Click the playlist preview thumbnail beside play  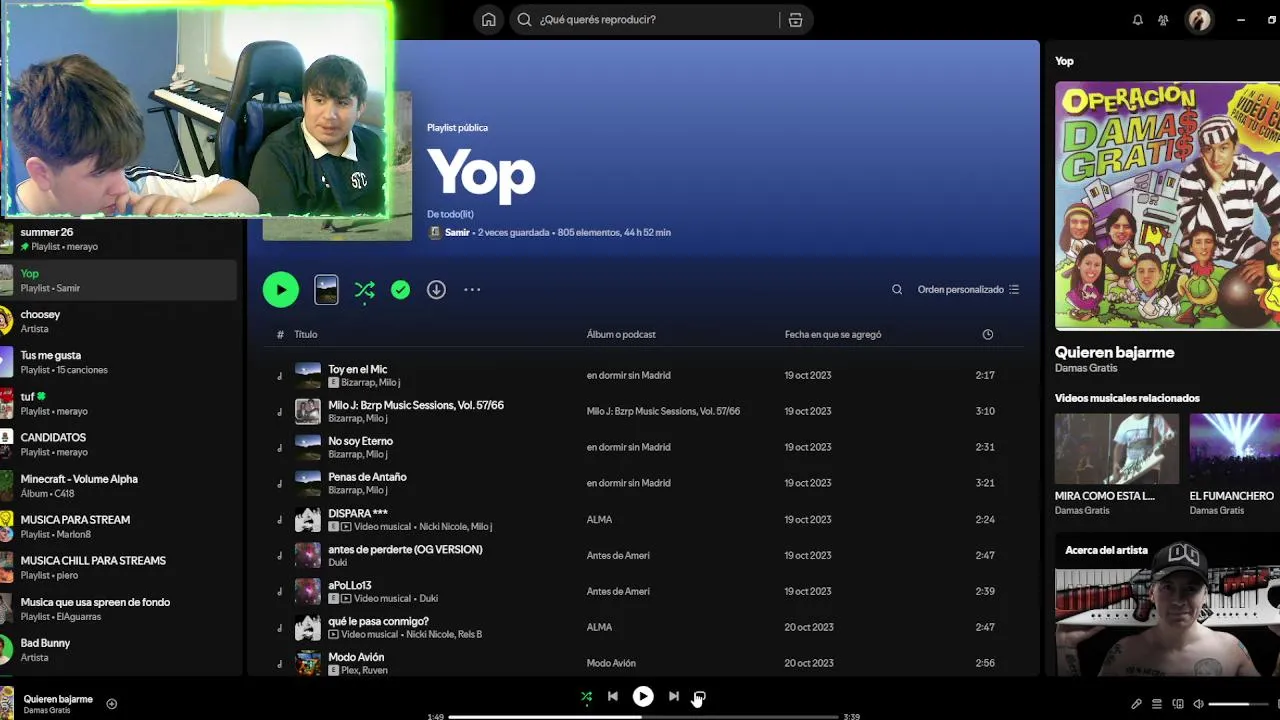(326, 290)
